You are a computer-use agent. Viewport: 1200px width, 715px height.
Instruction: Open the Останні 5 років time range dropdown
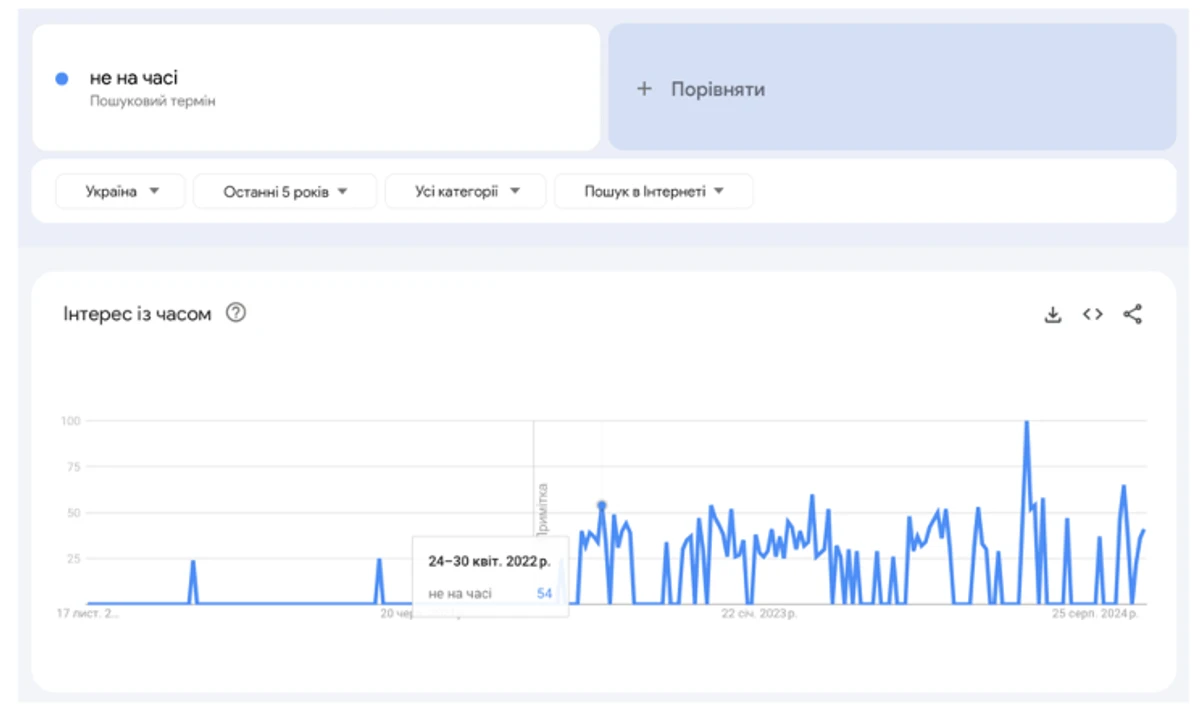pyautogui.click(x=285, y=192)
